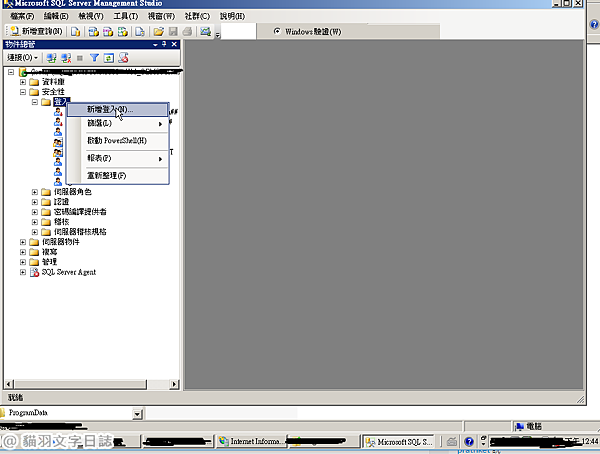
Task: Click the Filter funnel icon
Action: (x=94, y=58)
